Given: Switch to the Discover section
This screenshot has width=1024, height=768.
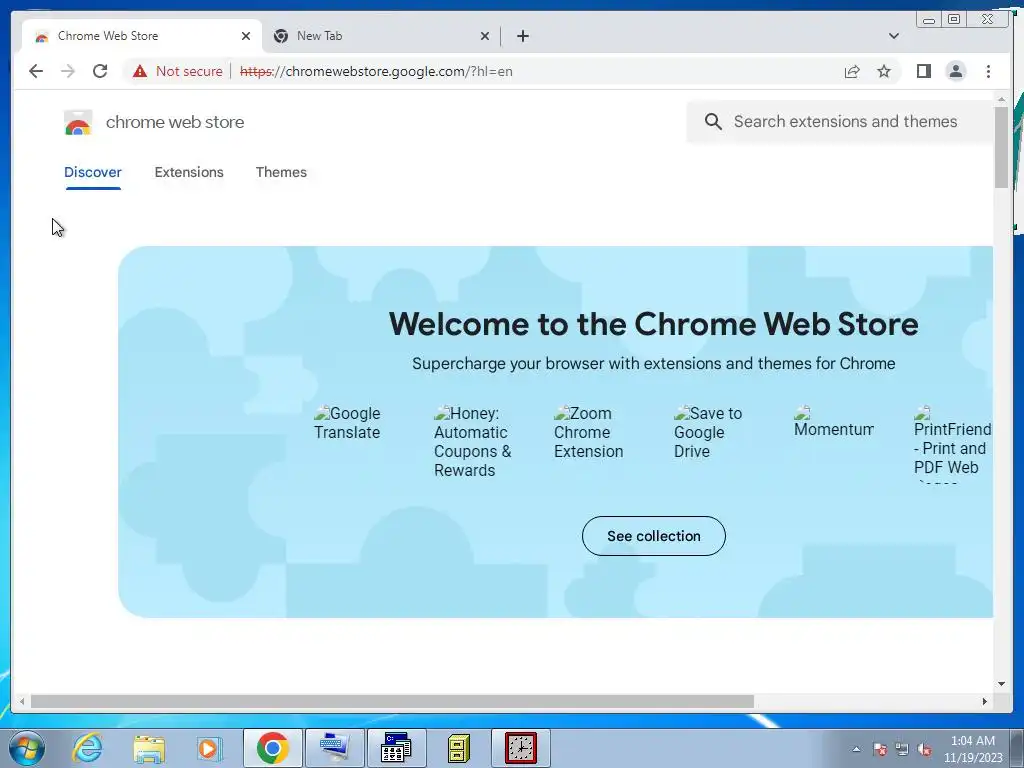Looking at the screenshot, I should click(x=93, y=172).
